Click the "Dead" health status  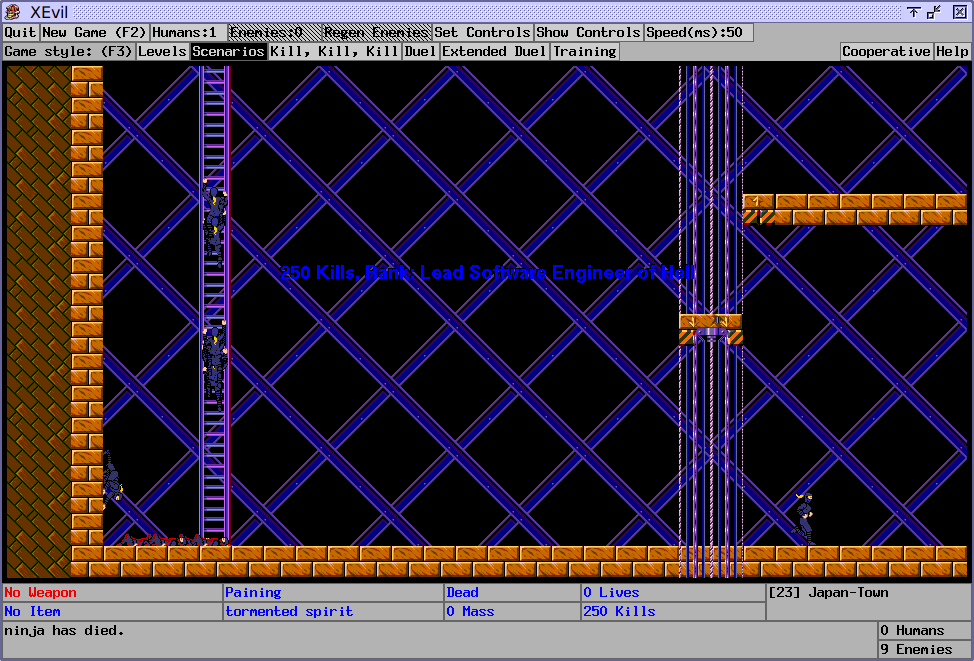[463, 593]
